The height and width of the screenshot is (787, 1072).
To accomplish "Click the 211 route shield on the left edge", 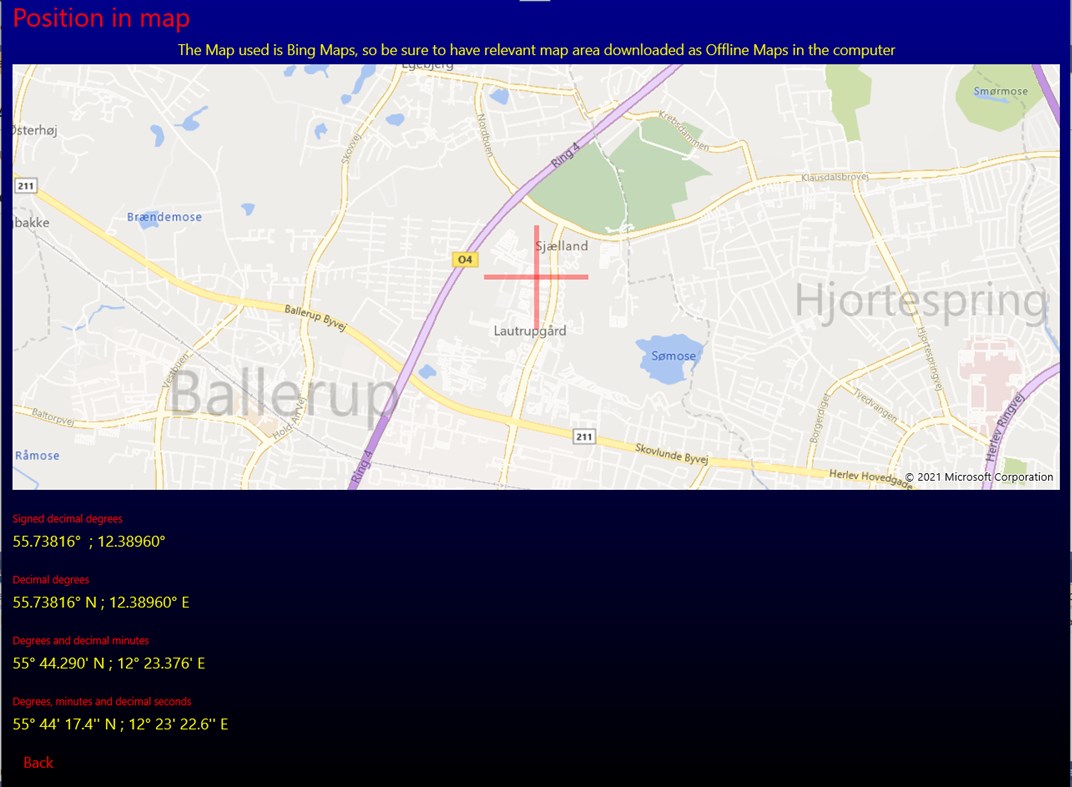I will (x=24, y=185).
